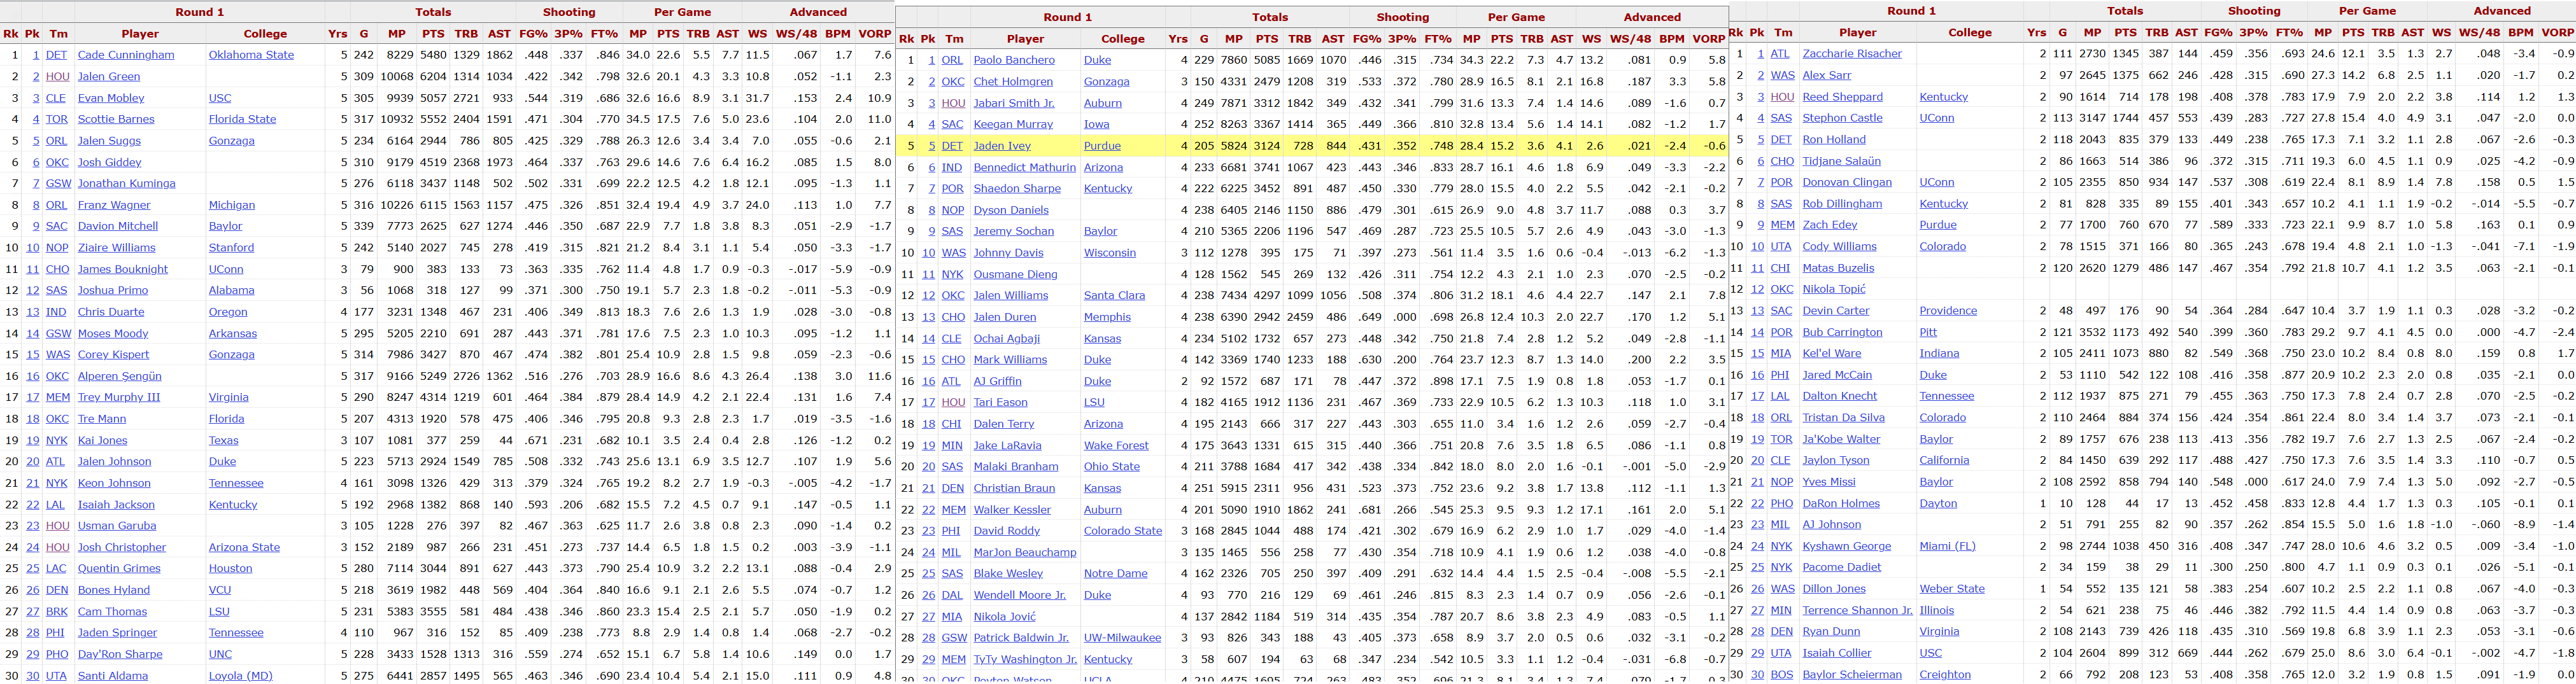The width and height of the screenshot is (2576, 684).
Task: Open the Purdue link in Jaden Ivey's row
Action: 1102,146
